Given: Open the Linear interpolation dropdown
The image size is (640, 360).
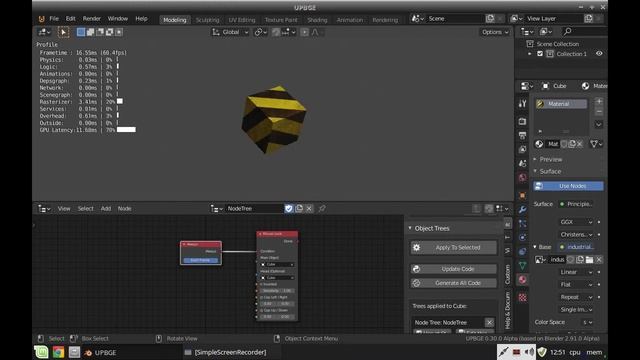Looking at the screenshot, I should (x=576, y=272).
